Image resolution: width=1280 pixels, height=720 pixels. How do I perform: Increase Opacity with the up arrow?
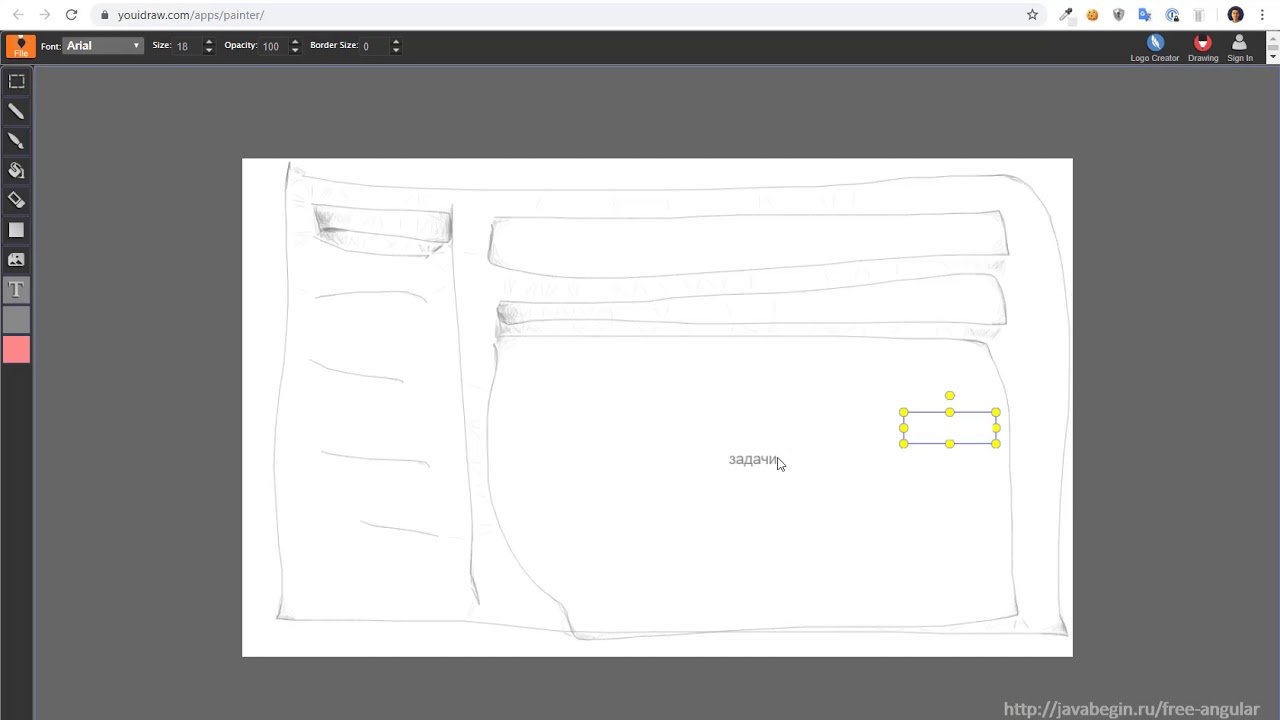click(294, 42)
